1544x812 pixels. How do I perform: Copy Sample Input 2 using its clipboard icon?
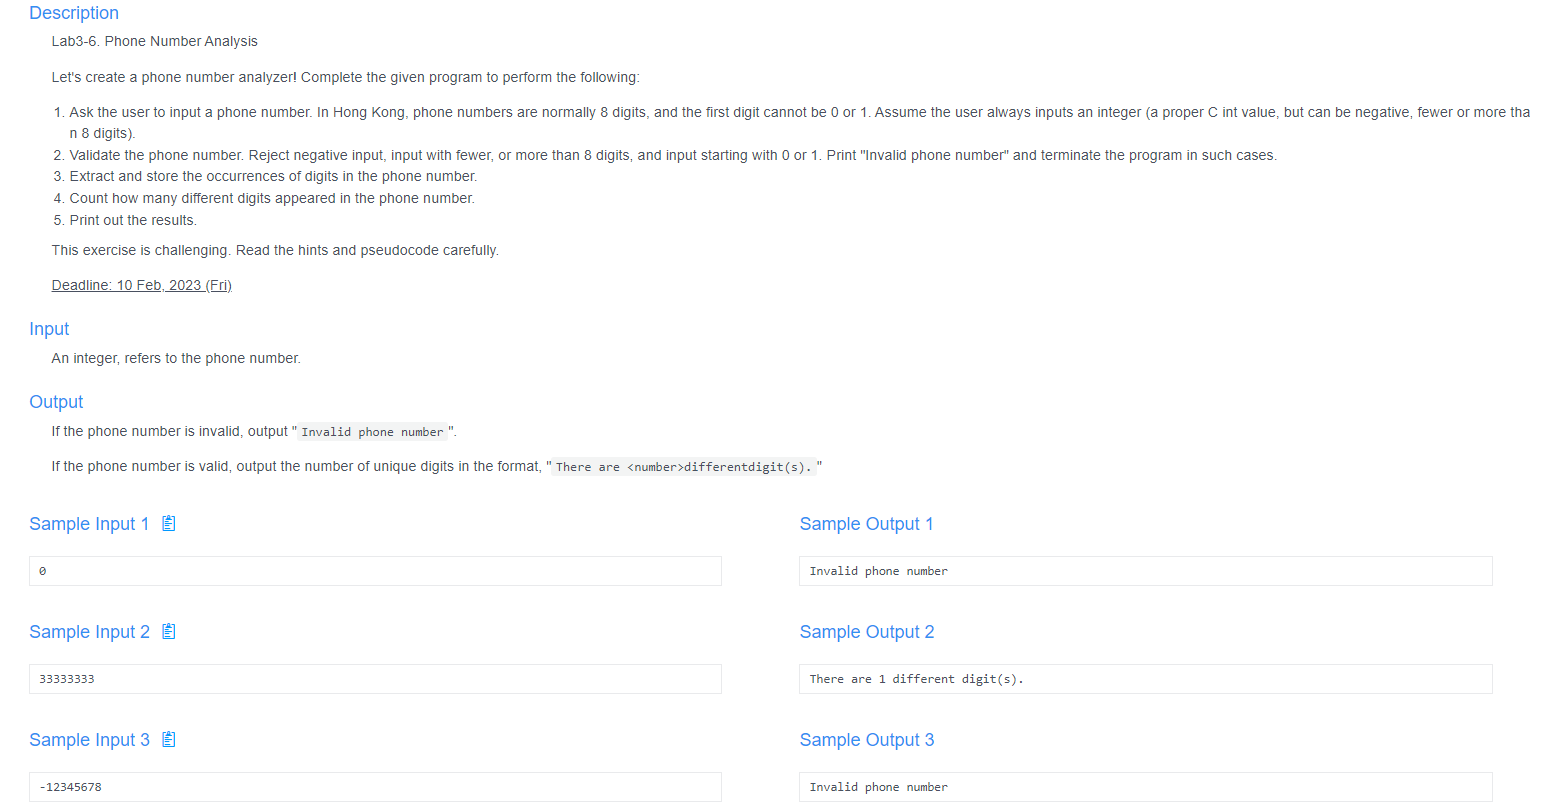tap(169, 631)
